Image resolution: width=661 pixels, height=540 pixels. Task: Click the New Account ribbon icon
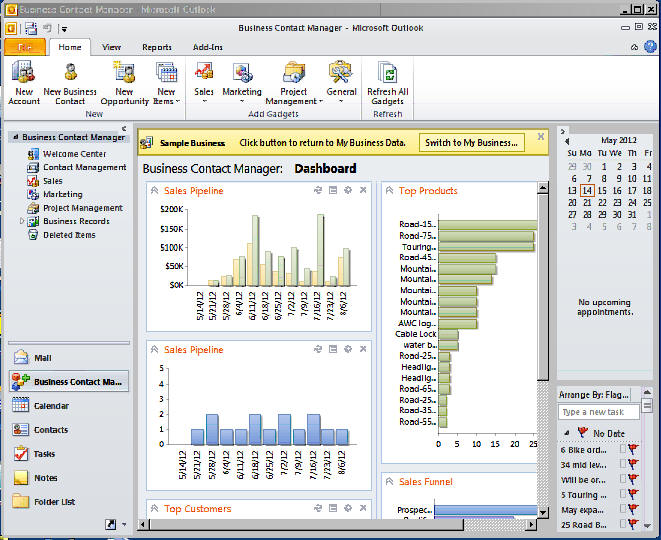point(24,83)
